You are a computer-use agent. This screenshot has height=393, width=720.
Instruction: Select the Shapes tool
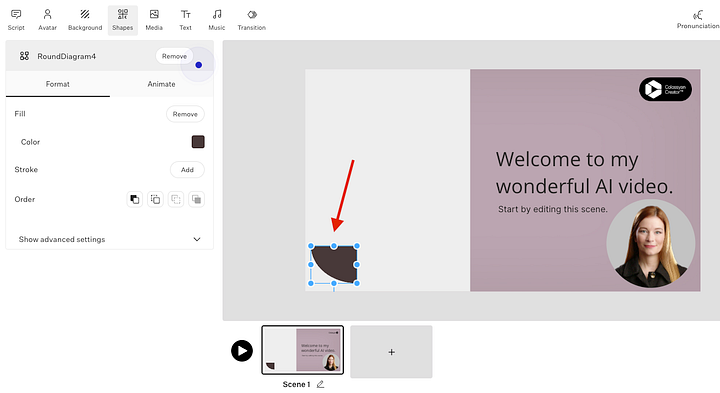tap(123, 20)
